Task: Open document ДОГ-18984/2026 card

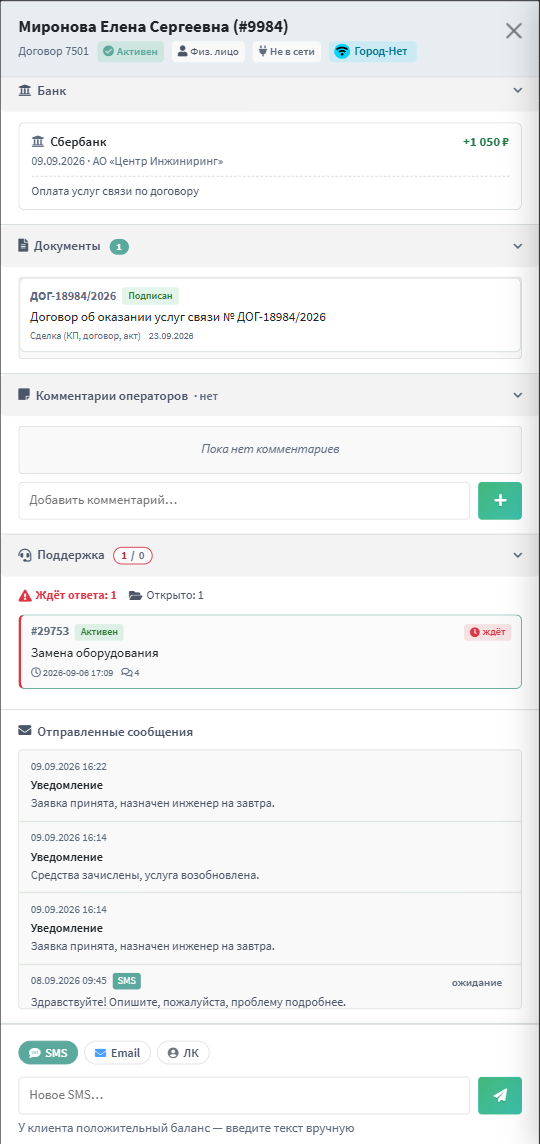Action: click(270, 315)
